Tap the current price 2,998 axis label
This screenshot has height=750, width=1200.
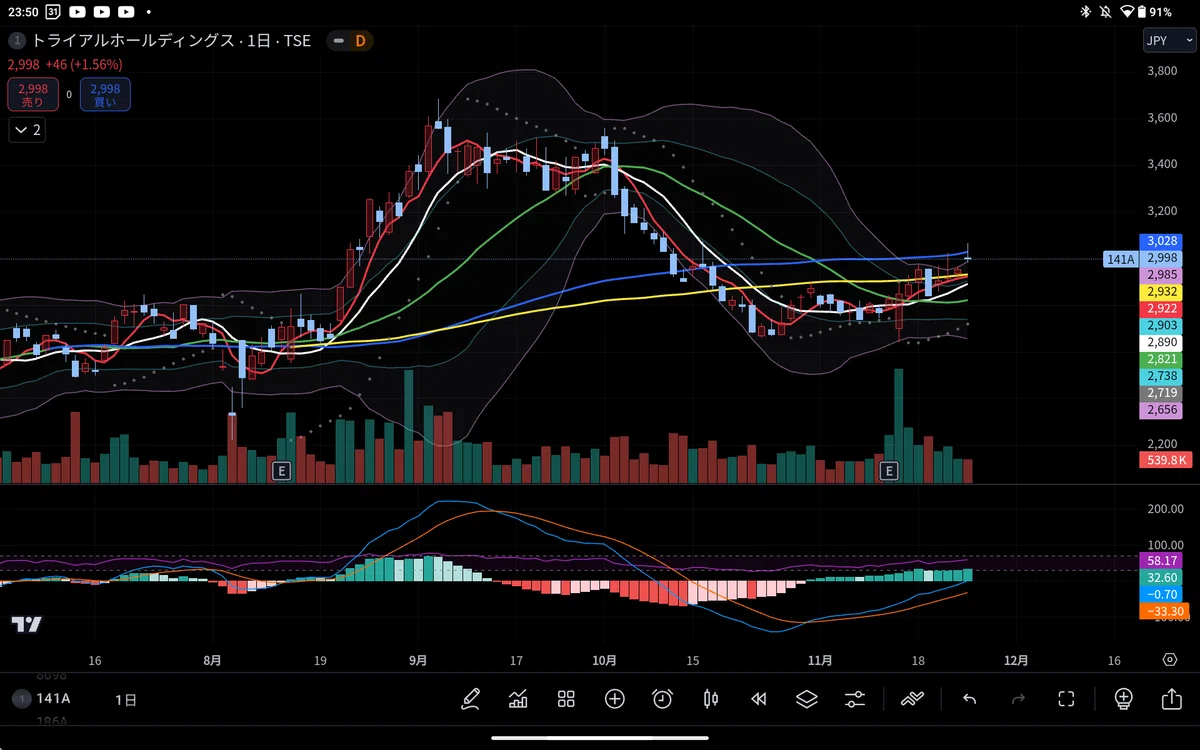click(1162, 258)
